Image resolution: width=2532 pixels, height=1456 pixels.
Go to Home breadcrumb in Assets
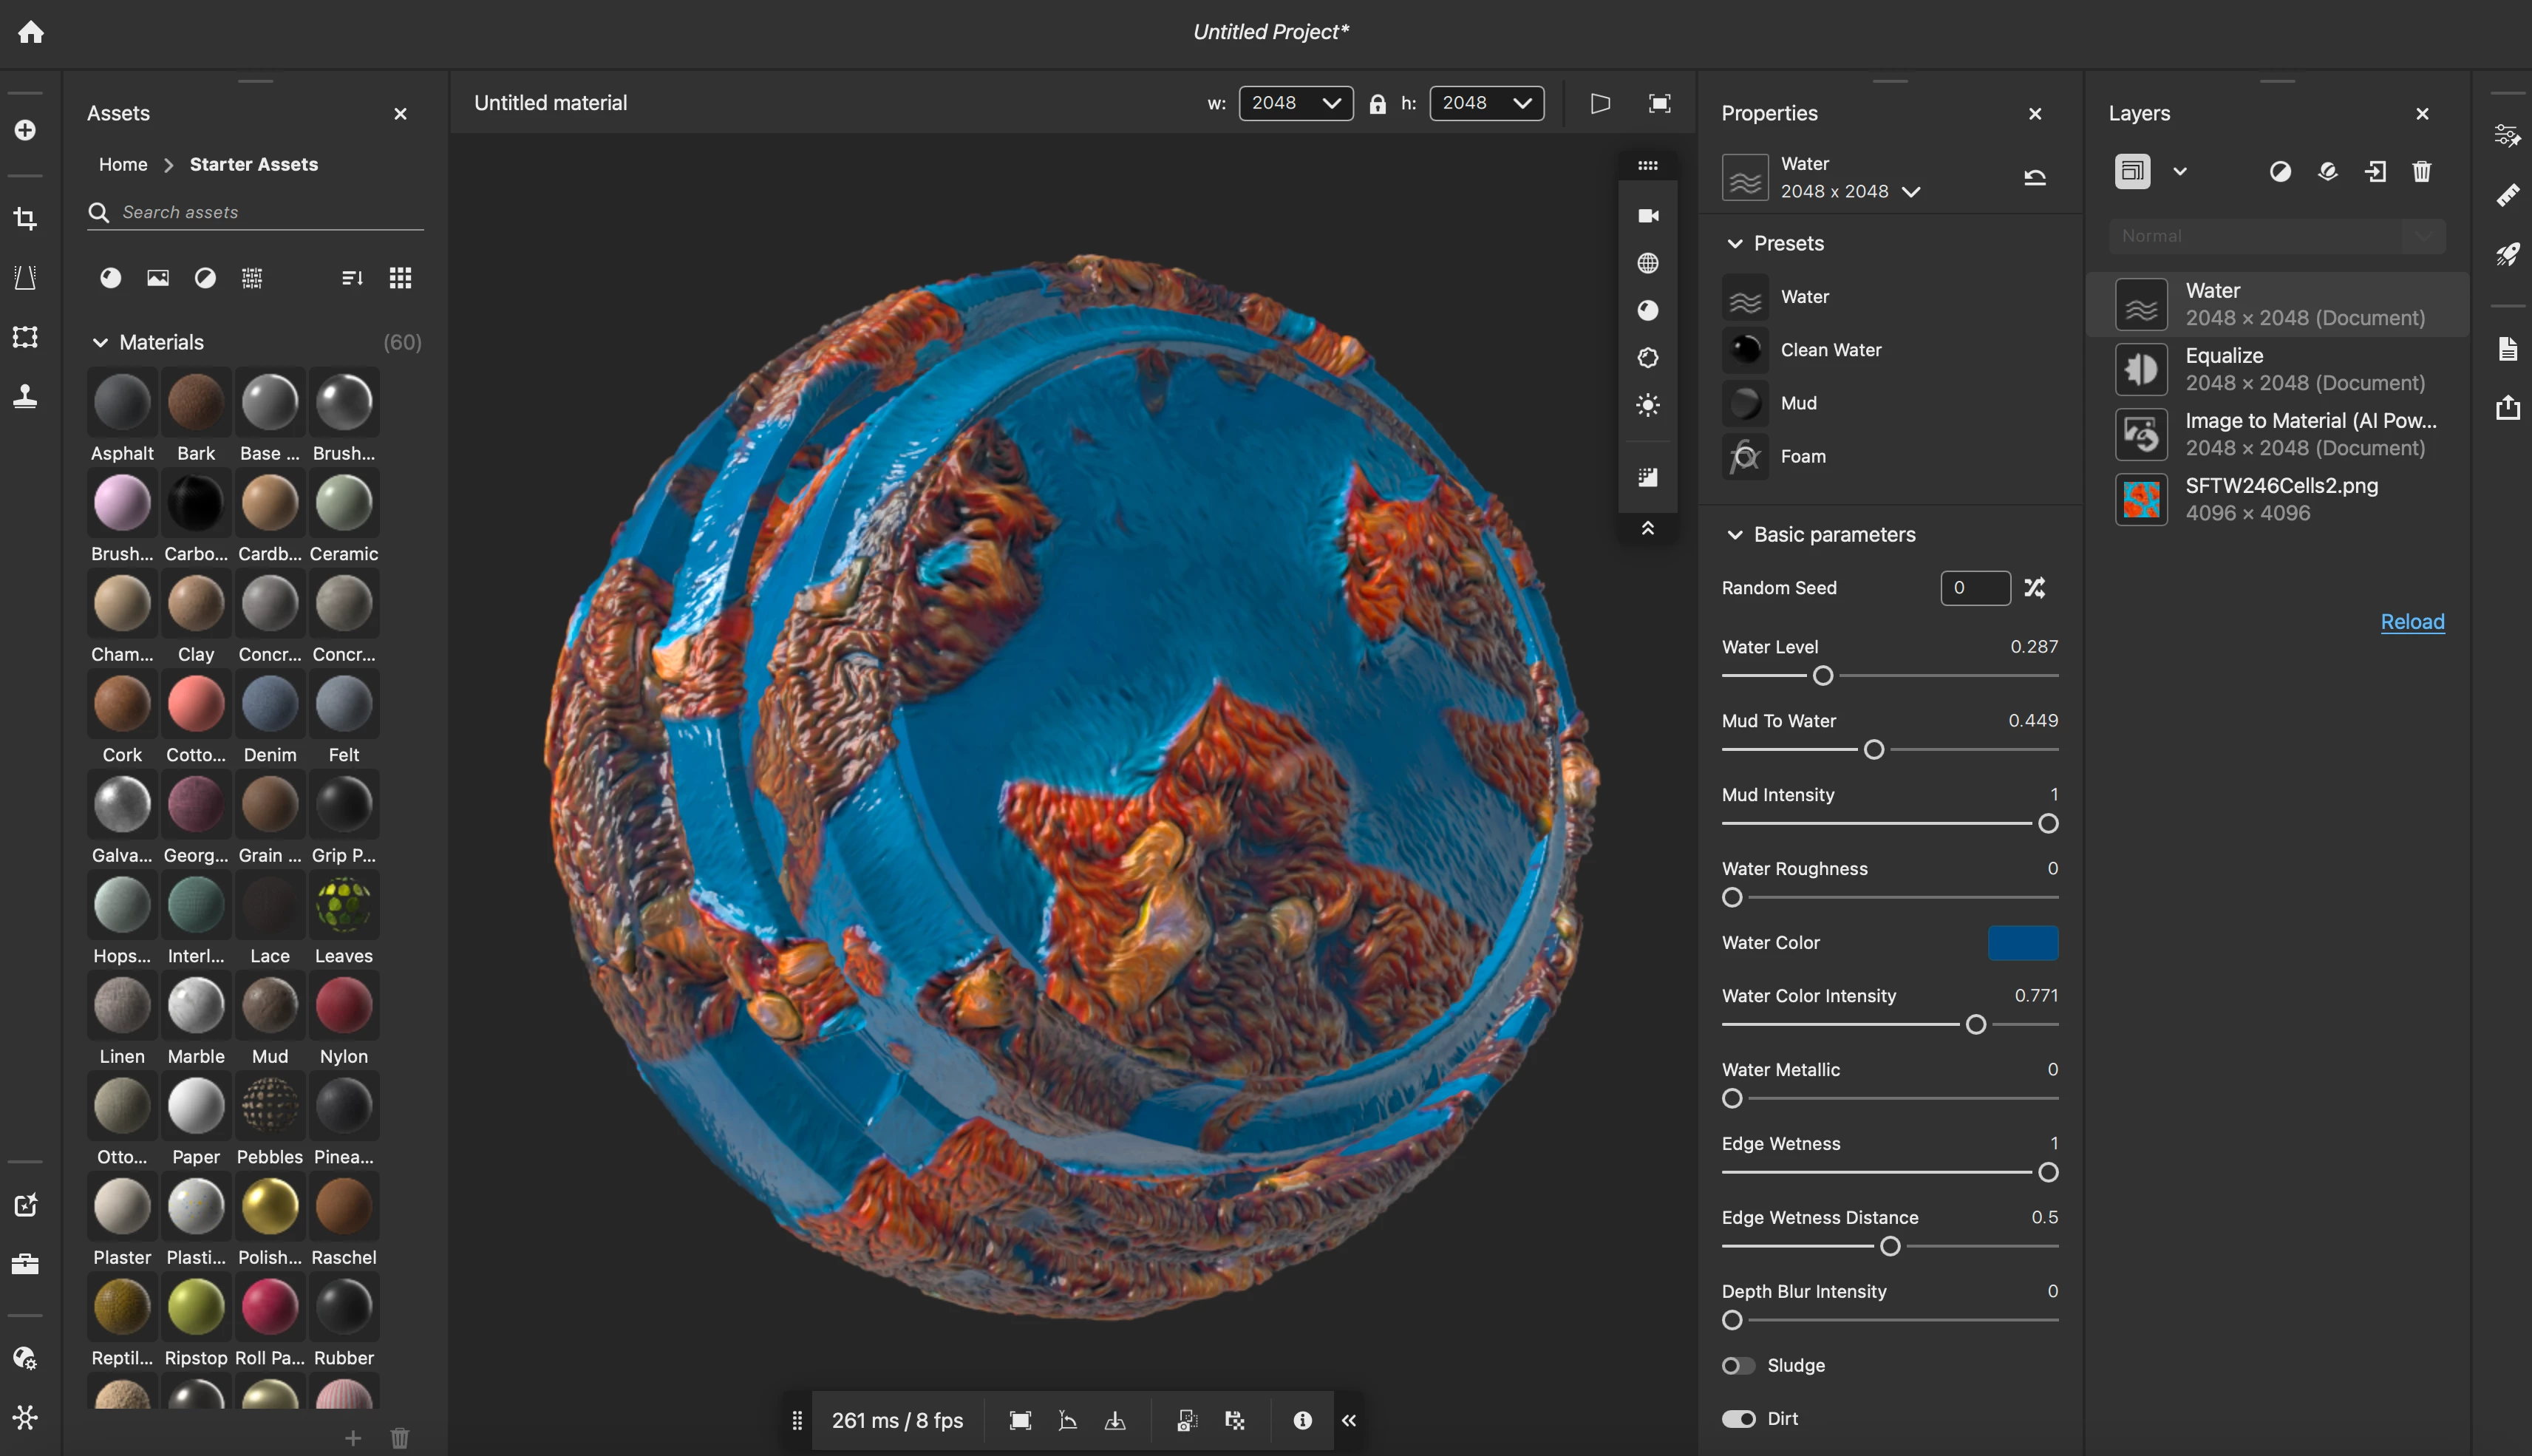click(x=123, y=164)
